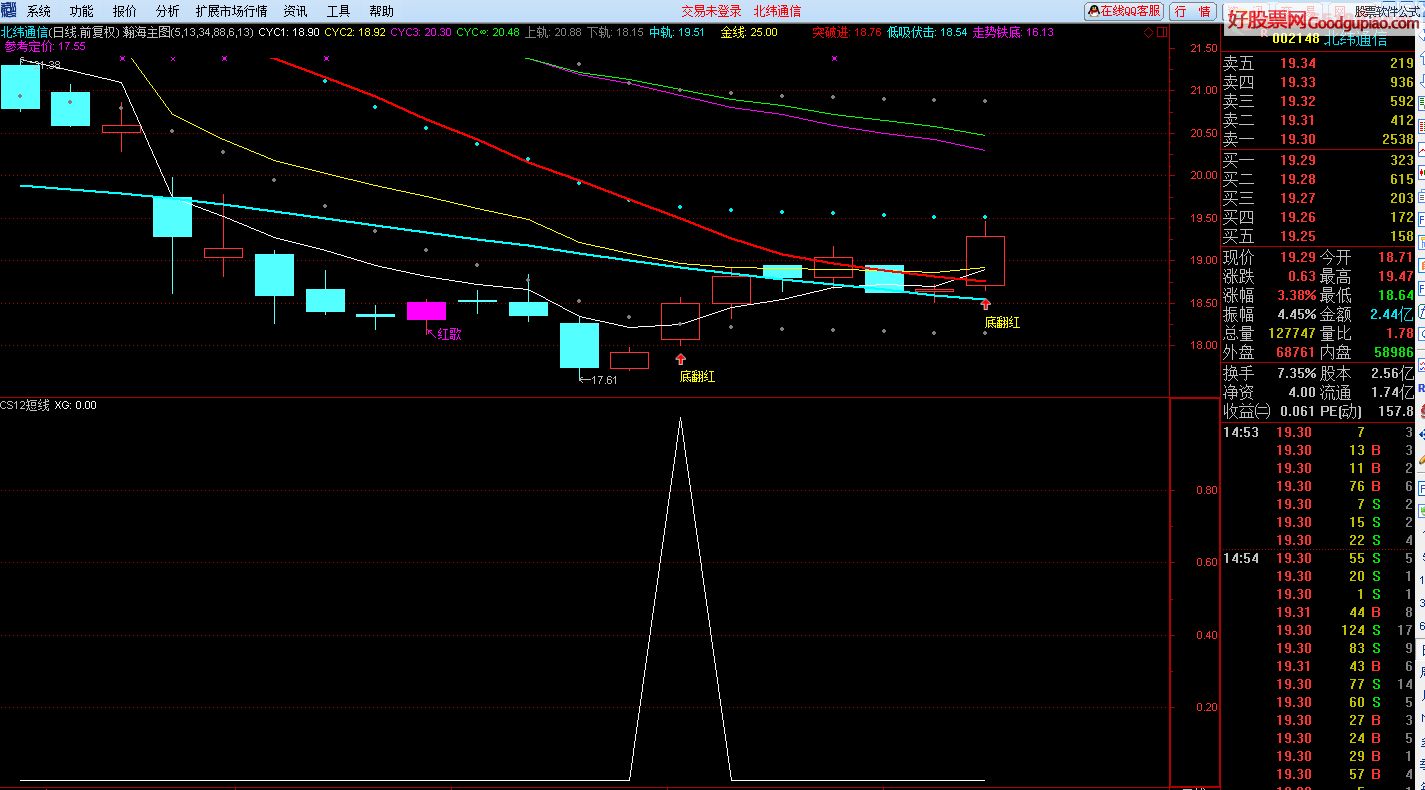
Task: Click the 买一 19.29 order row
Action: point(1319,160)
